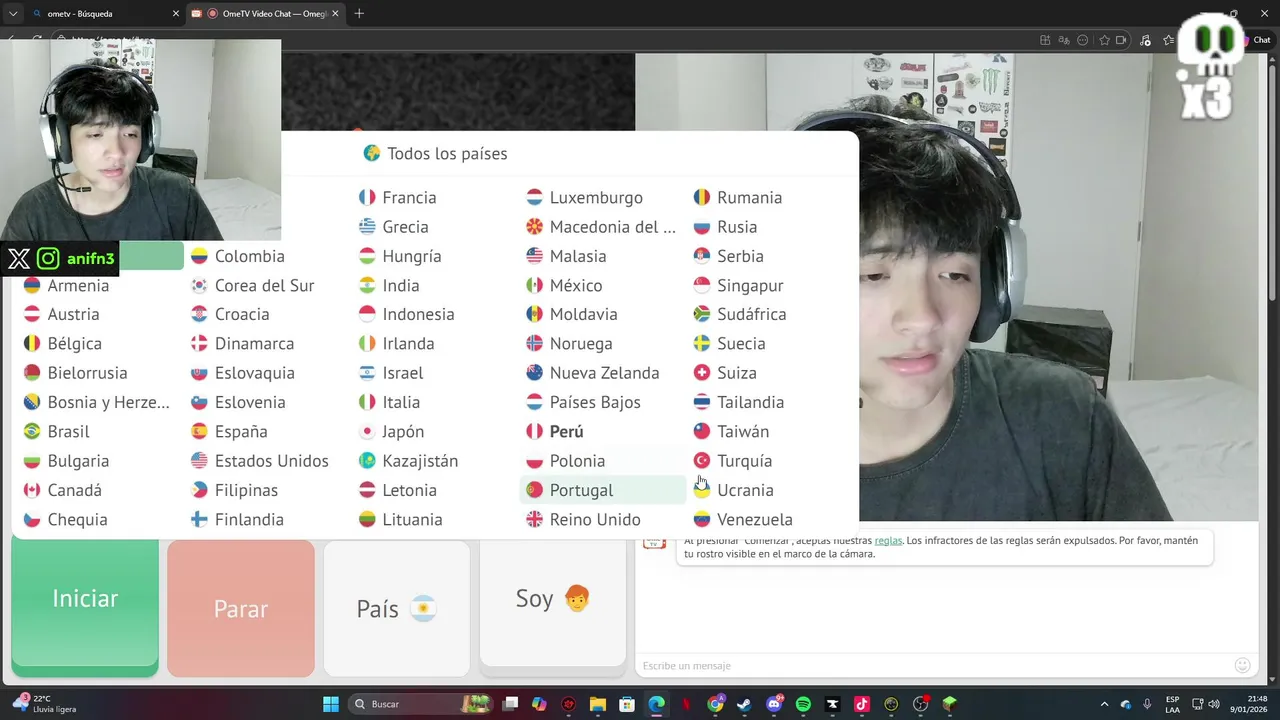The image size is (1280, 720).
Task: Open Copilot from the taskbar
Action: pos(539,704)
